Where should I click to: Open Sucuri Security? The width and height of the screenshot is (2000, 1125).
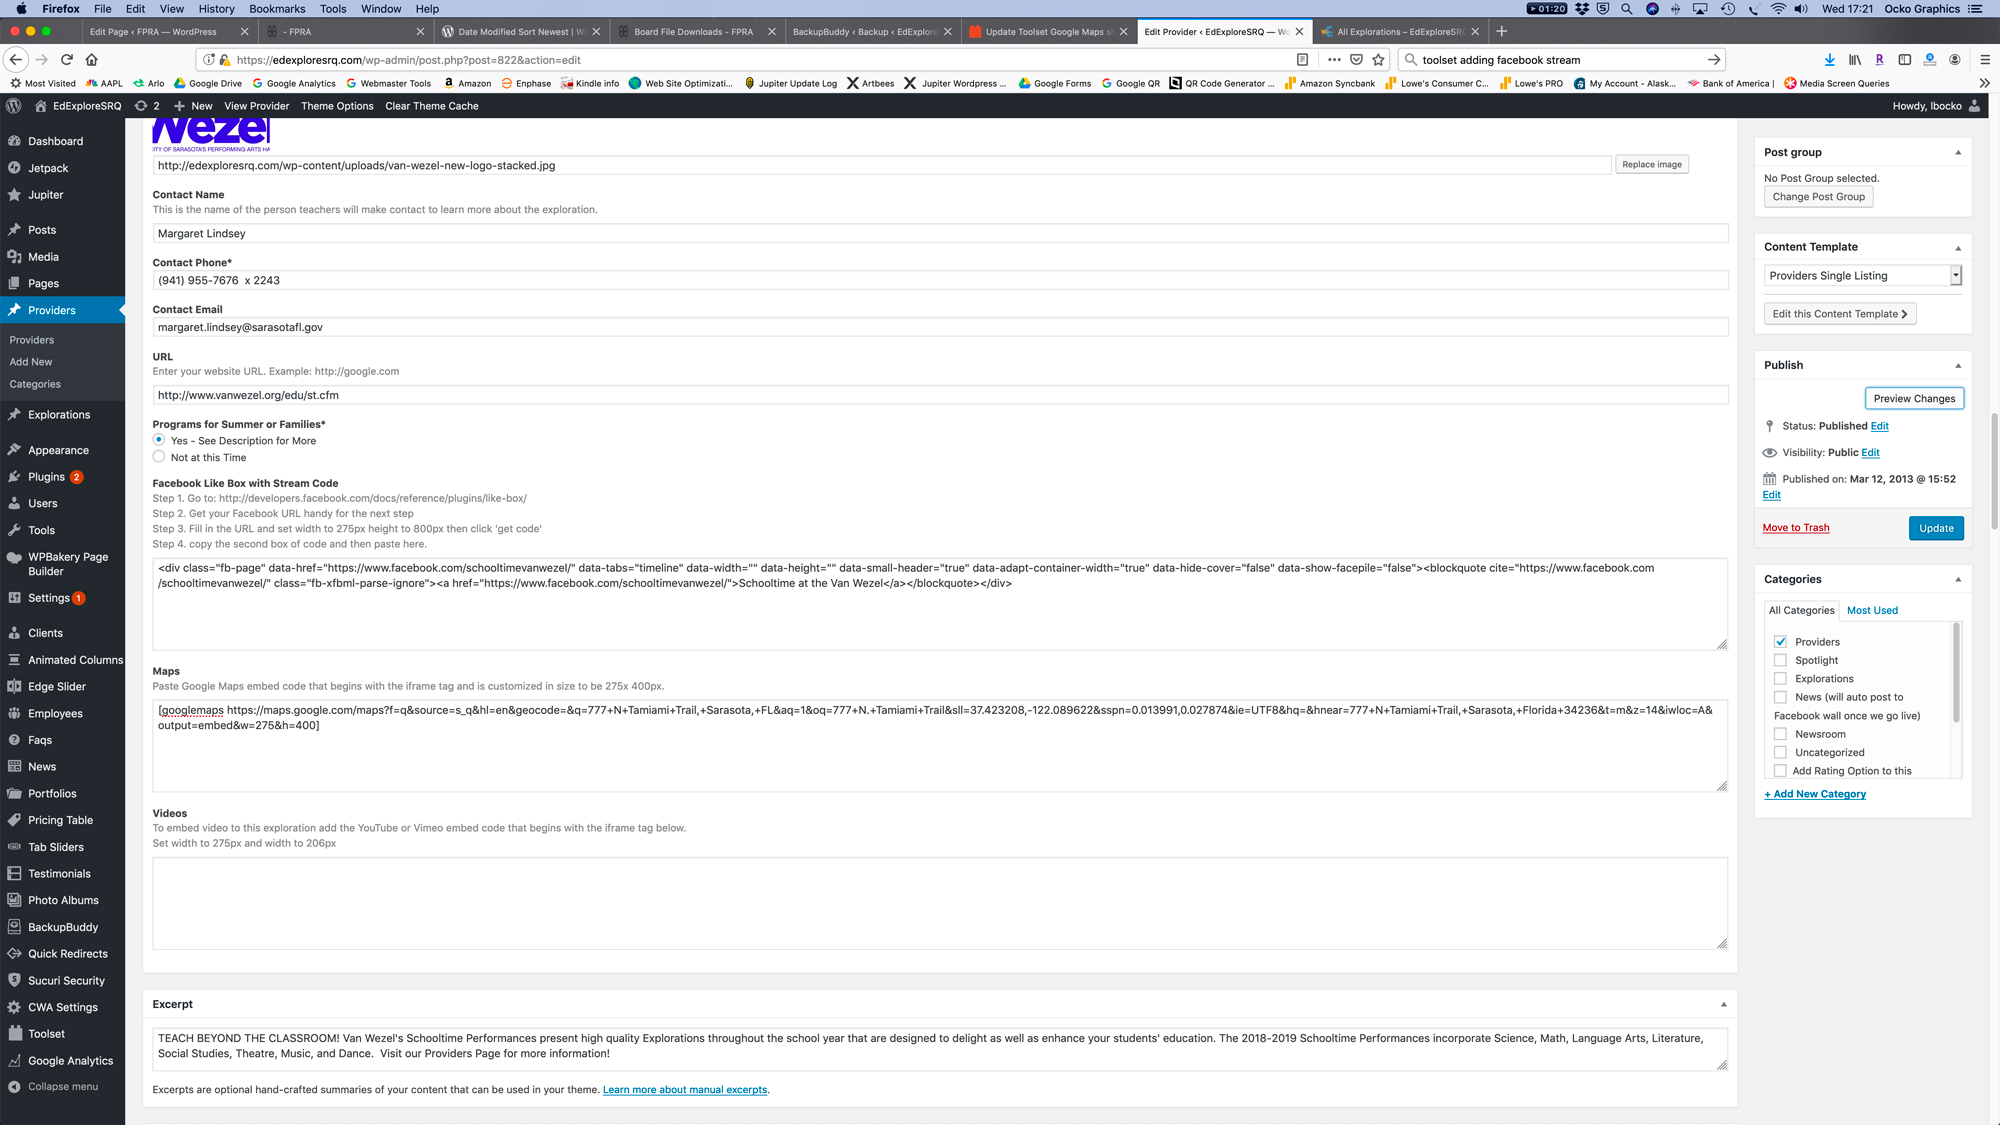click(66, 981)
